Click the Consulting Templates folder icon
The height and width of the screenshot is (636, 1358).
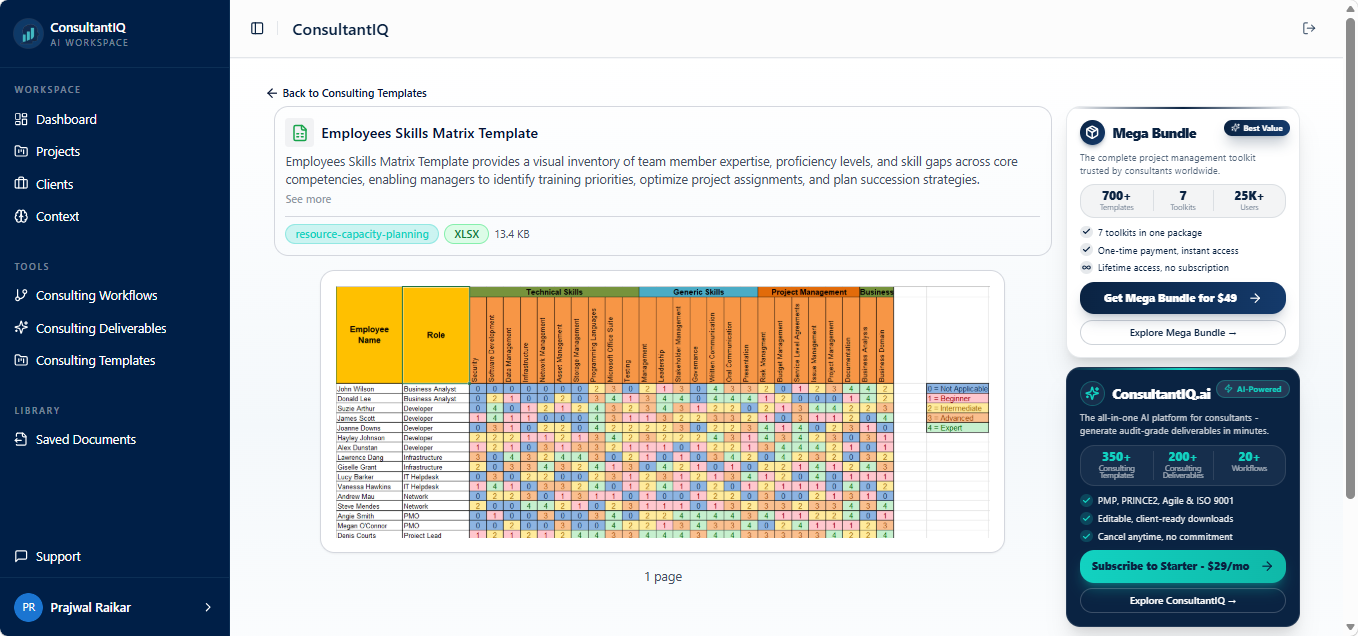[x=22, y=360]
